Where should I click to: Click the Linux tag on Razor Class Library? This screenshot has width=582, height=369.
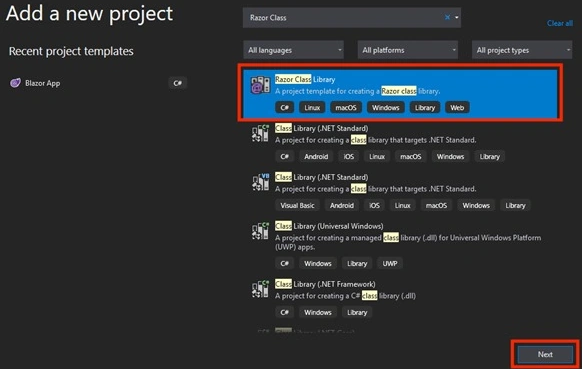(x=312, y=108)
